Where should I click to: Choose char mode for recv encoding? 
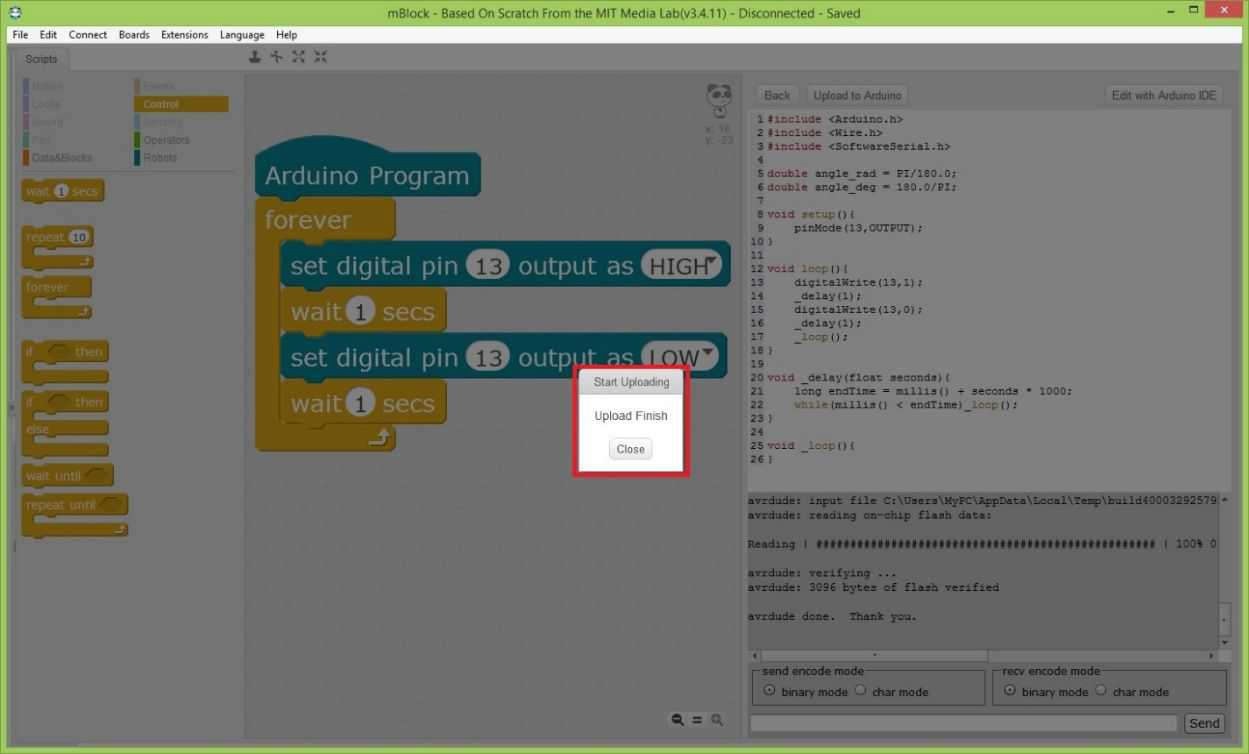click(1101, 690)
